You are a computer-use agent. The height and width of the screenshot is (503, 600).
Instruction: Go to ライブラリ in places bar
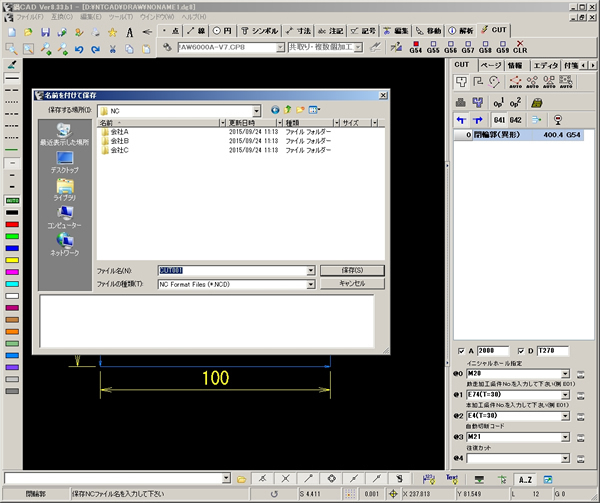click(65, 190)
